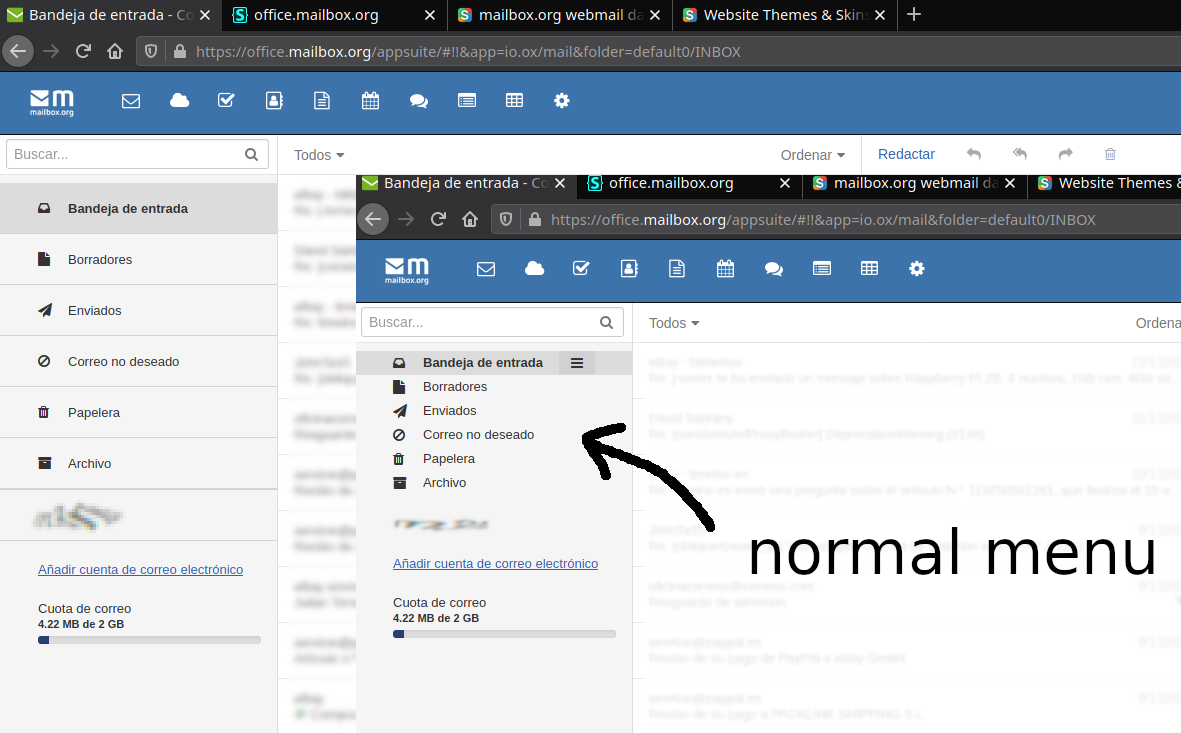Viewport: 1181px width, 733px height.
Task: Click the trash delete icon
Action: 1110,154
